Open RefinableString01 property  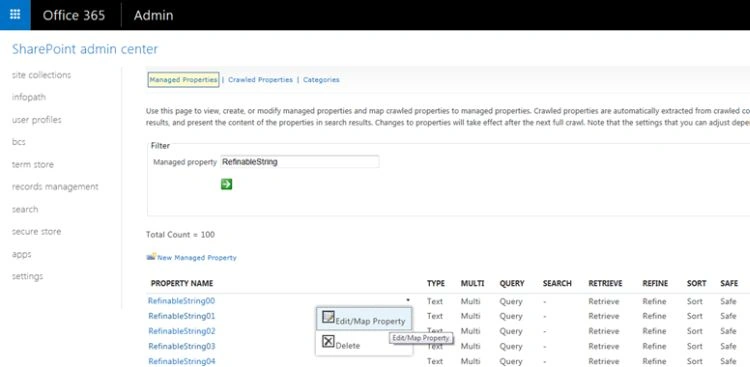tap(181, 316)
